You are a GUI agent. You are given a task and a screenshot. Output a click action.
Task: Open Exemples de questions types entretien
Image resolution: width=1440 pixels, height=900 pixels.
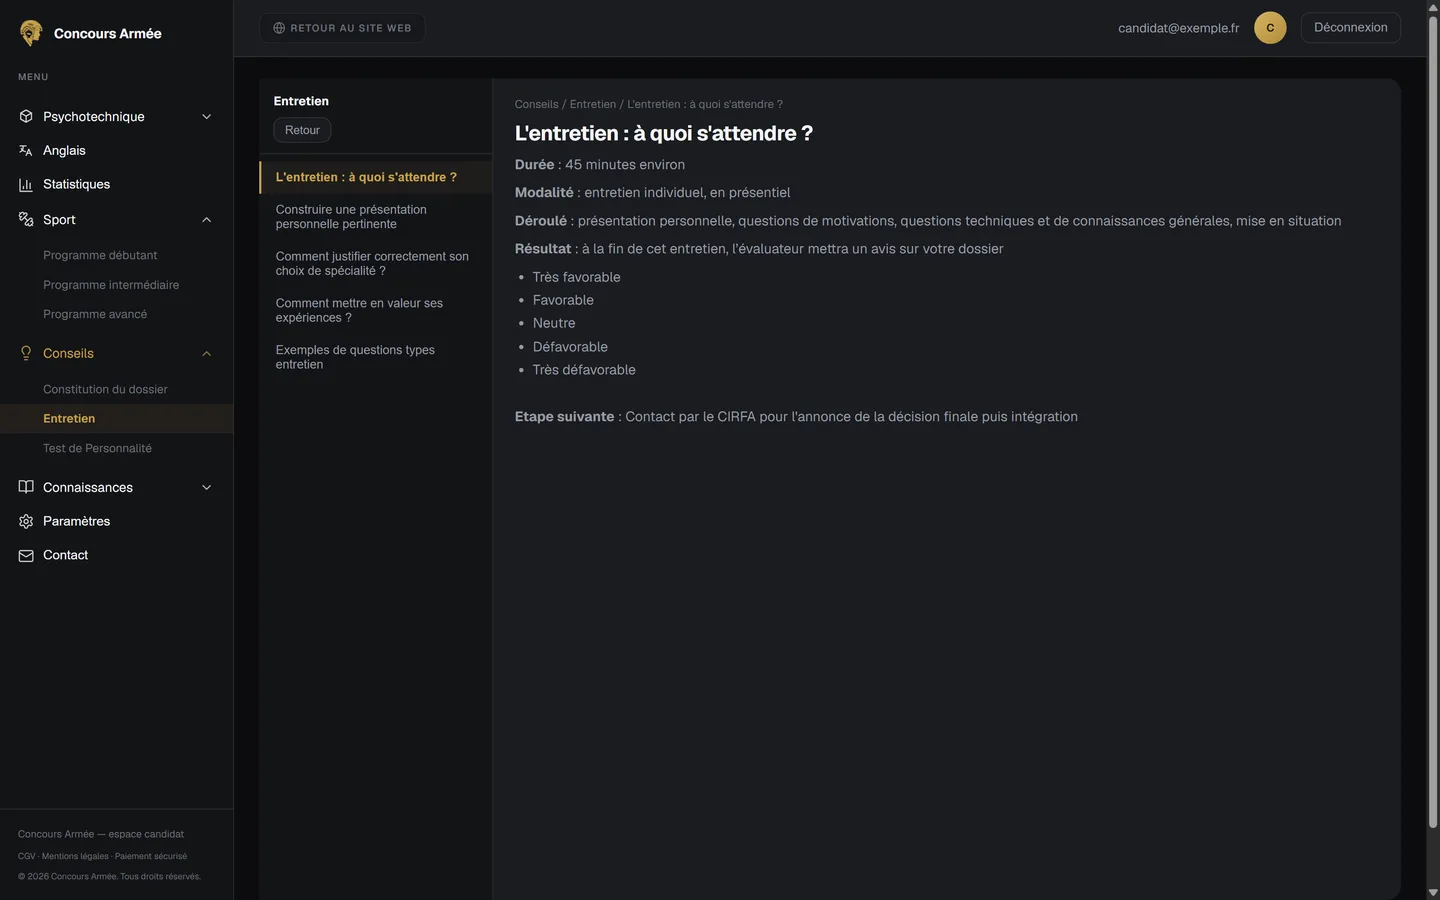376,358
